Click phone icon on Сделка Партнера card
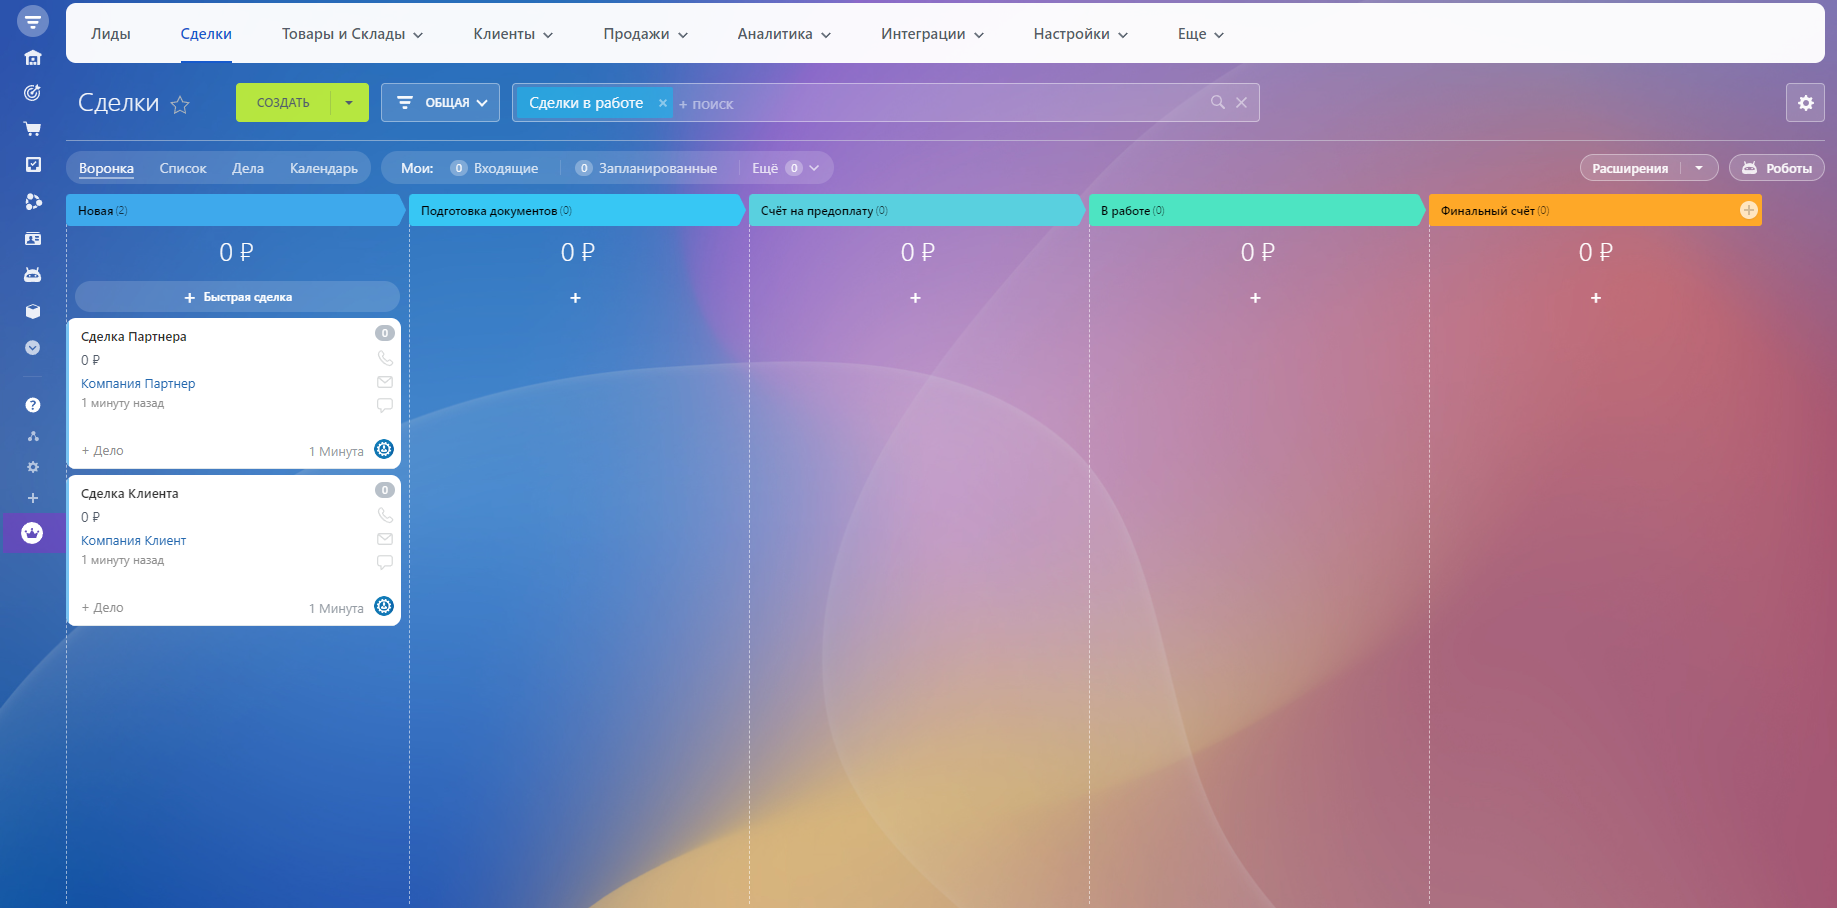The width and height of the screenshot is (1837, 908). pyautogui.click(x=385, y=358)
